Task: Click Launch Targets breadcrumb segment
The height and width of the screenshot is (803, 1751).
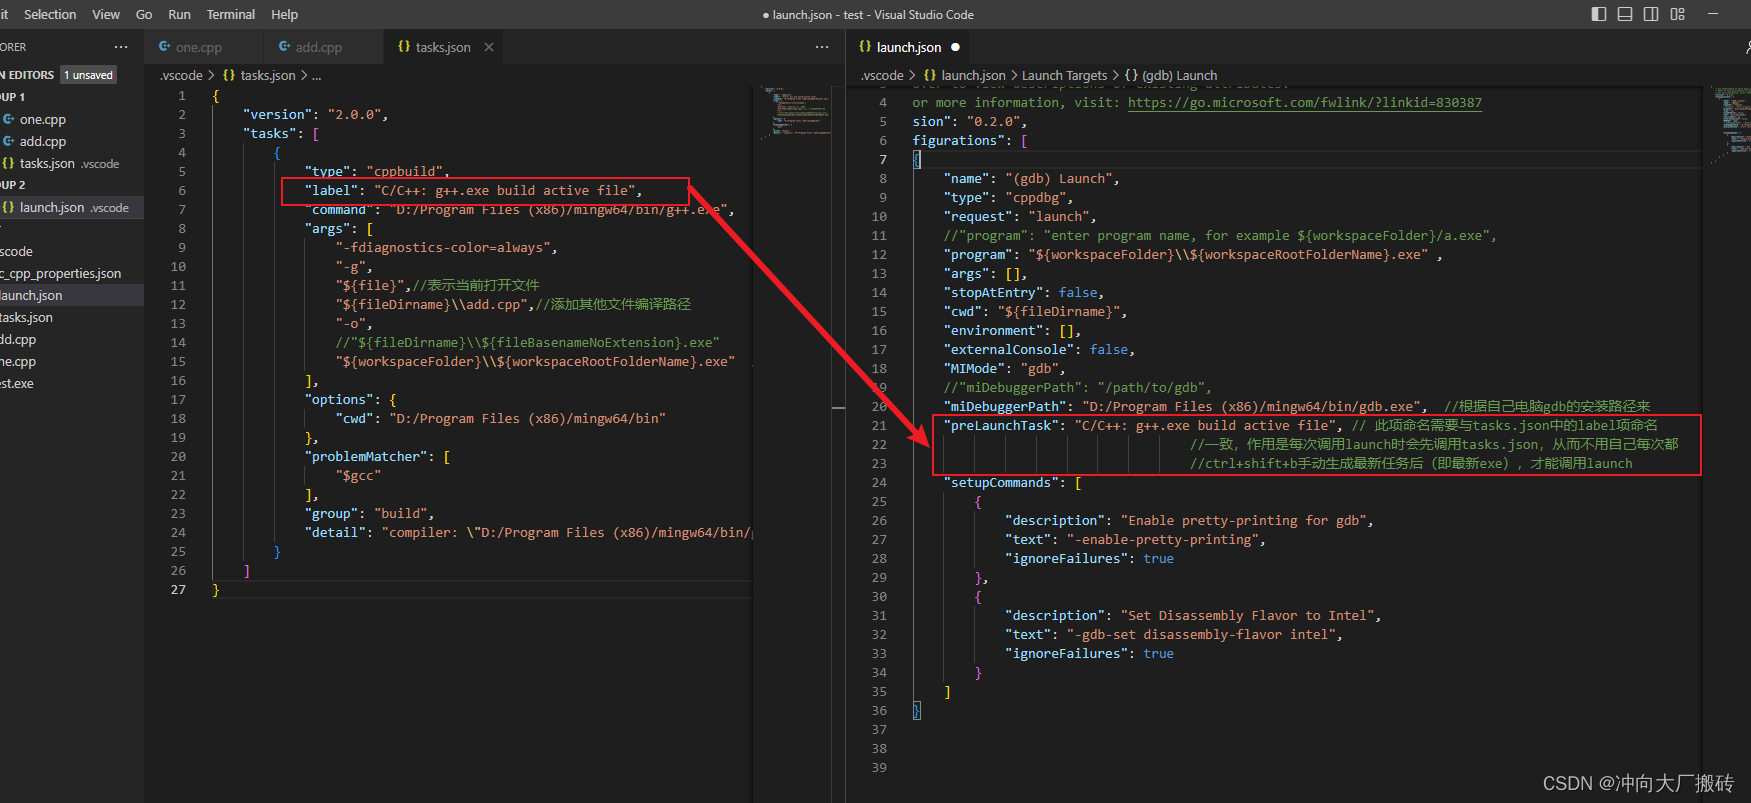Action: tap(1064, 75)
